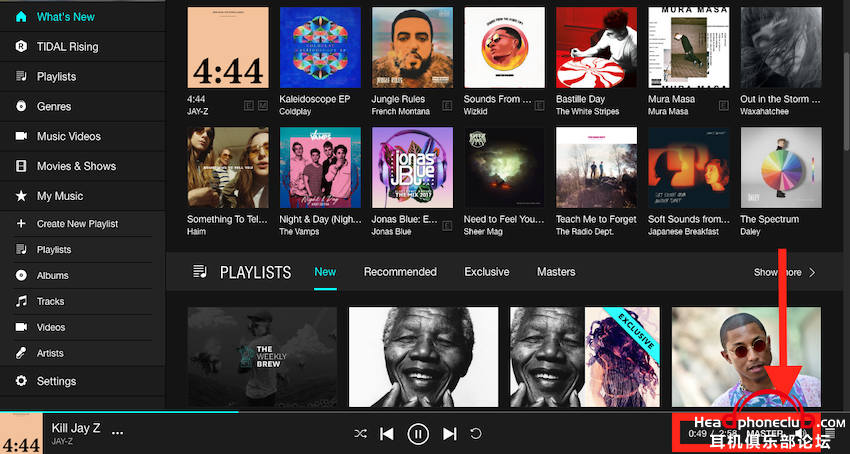Image resolution: width=850 pixels, height=454 pixels.
Task: Open the What's New home icon
Action: point(21,17)
